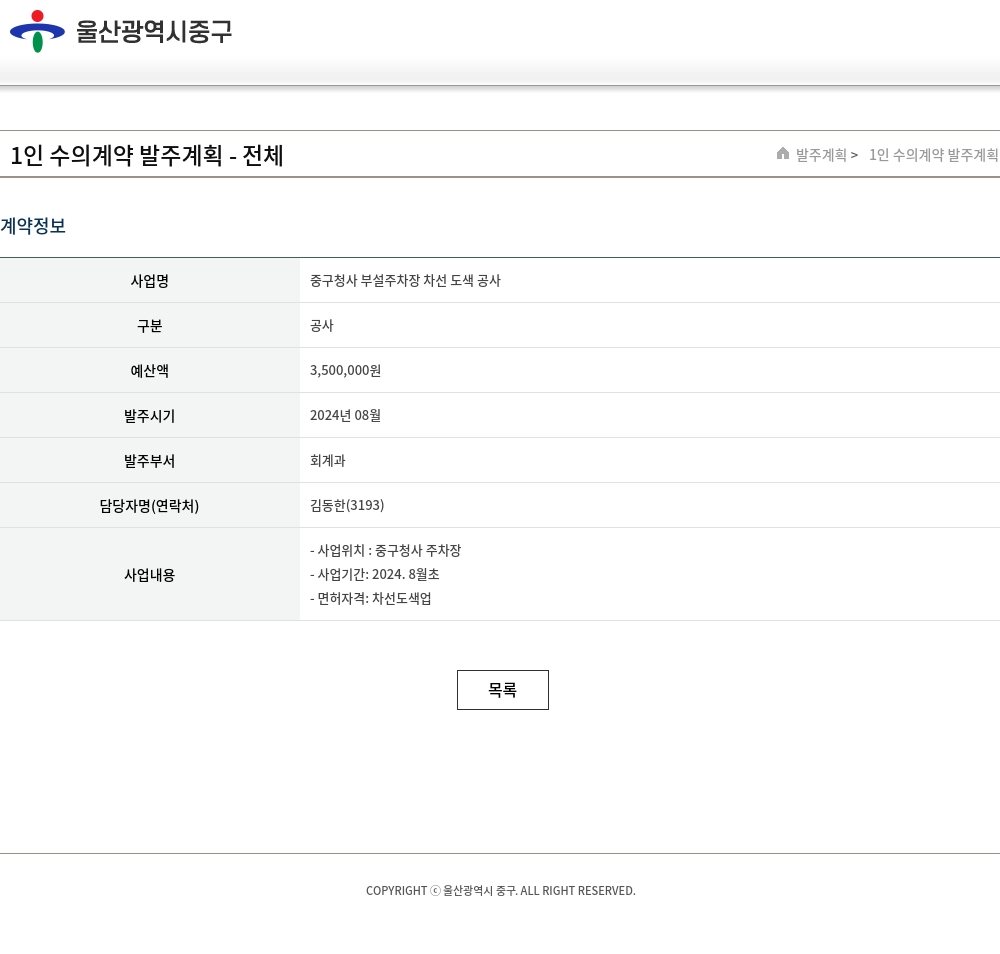Click the 발주시기 label cell
This screenshot has width=1000, height=954.
tap(150, 416)
